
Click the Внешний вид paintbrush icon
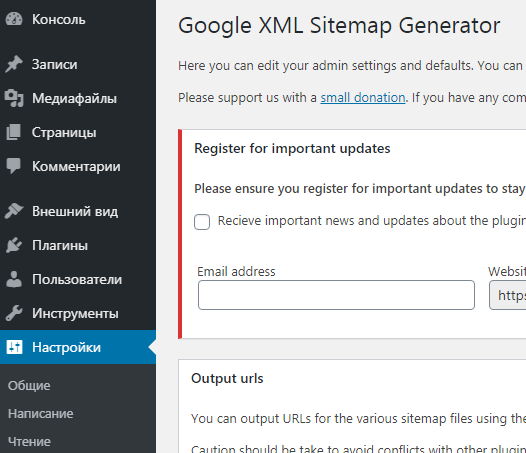(14, 211)
